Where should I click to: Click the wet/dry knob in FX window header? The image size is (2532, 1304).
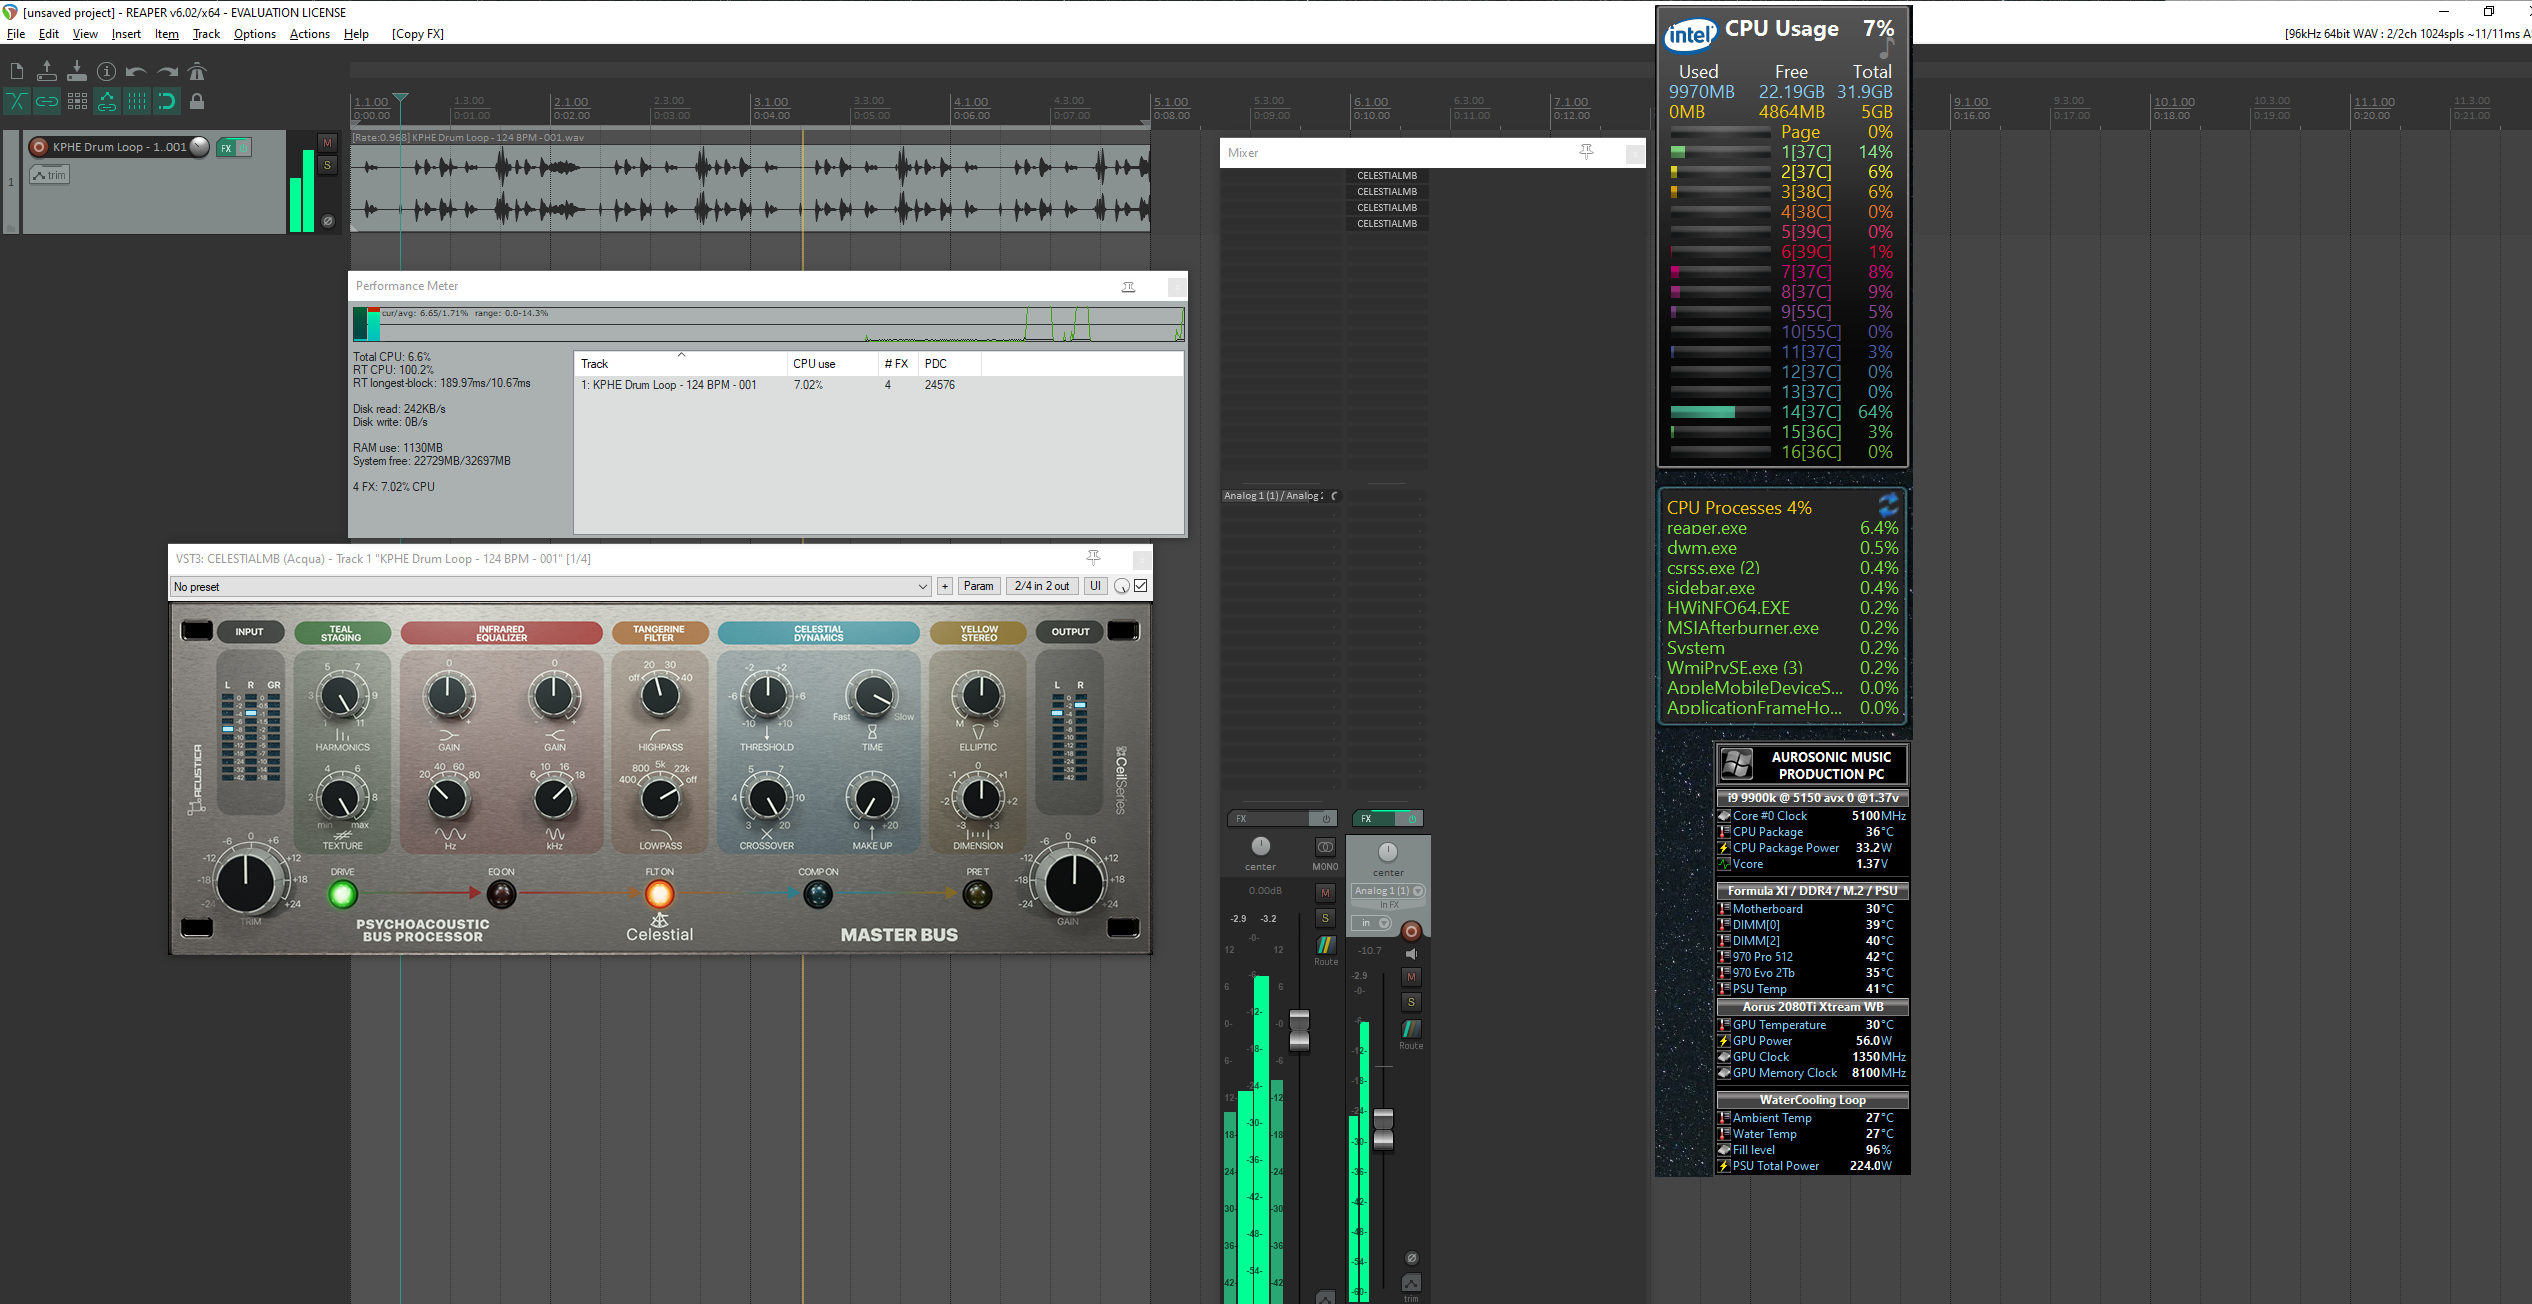[x=1122, y=587]
